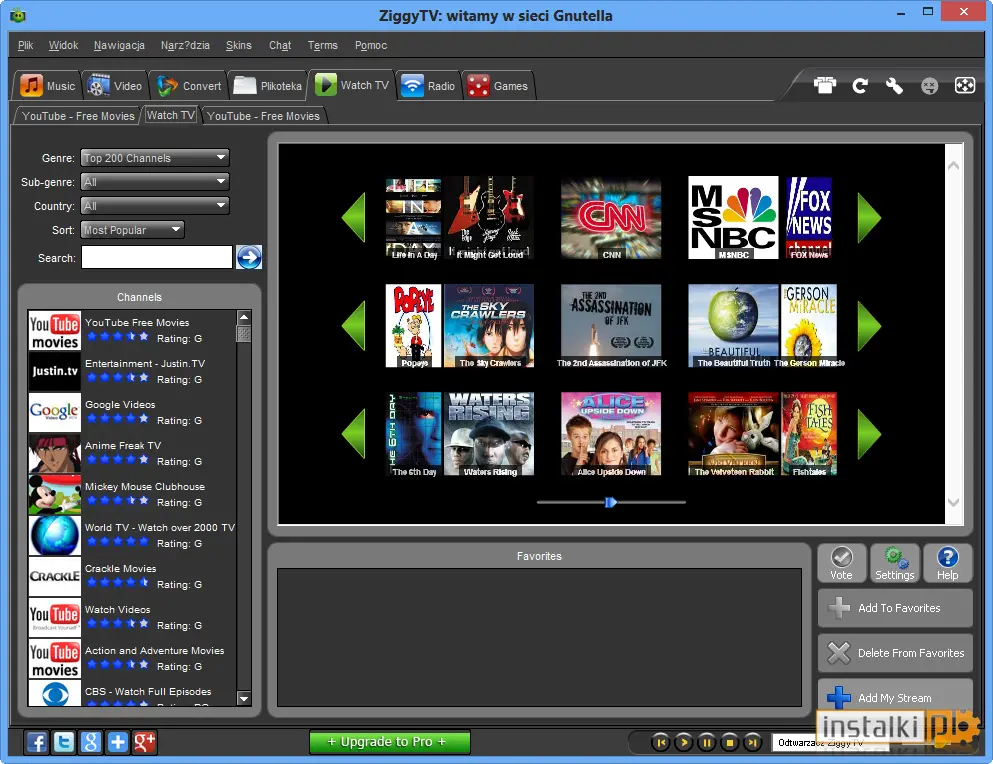Click Add My Stream button
The height and width of the screenshot is (764, 993).
point(895,697)
